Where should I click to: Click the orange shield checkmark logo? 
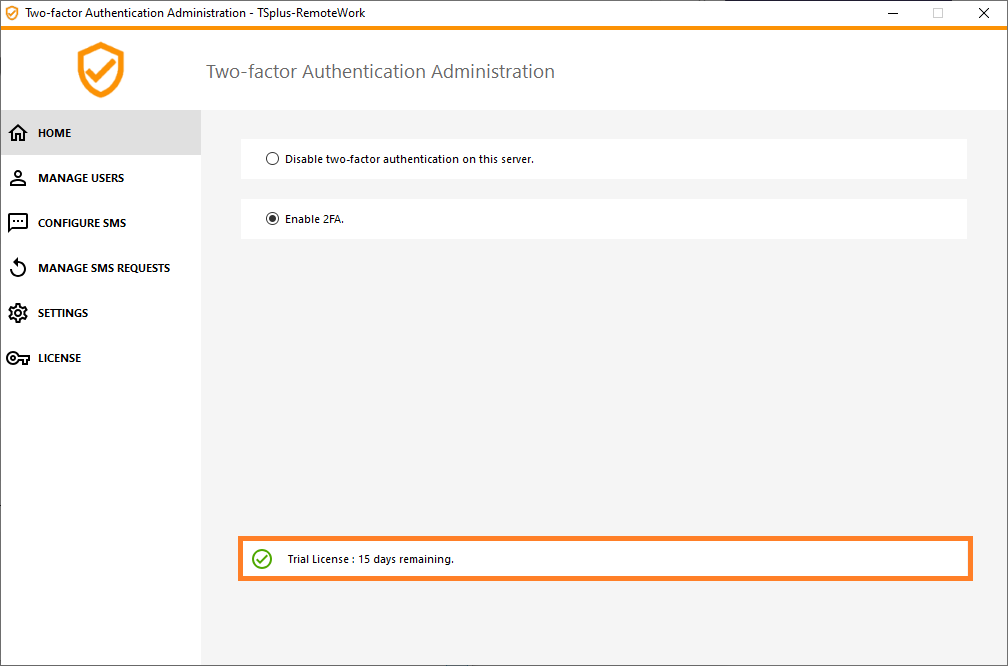click(100, 70)
